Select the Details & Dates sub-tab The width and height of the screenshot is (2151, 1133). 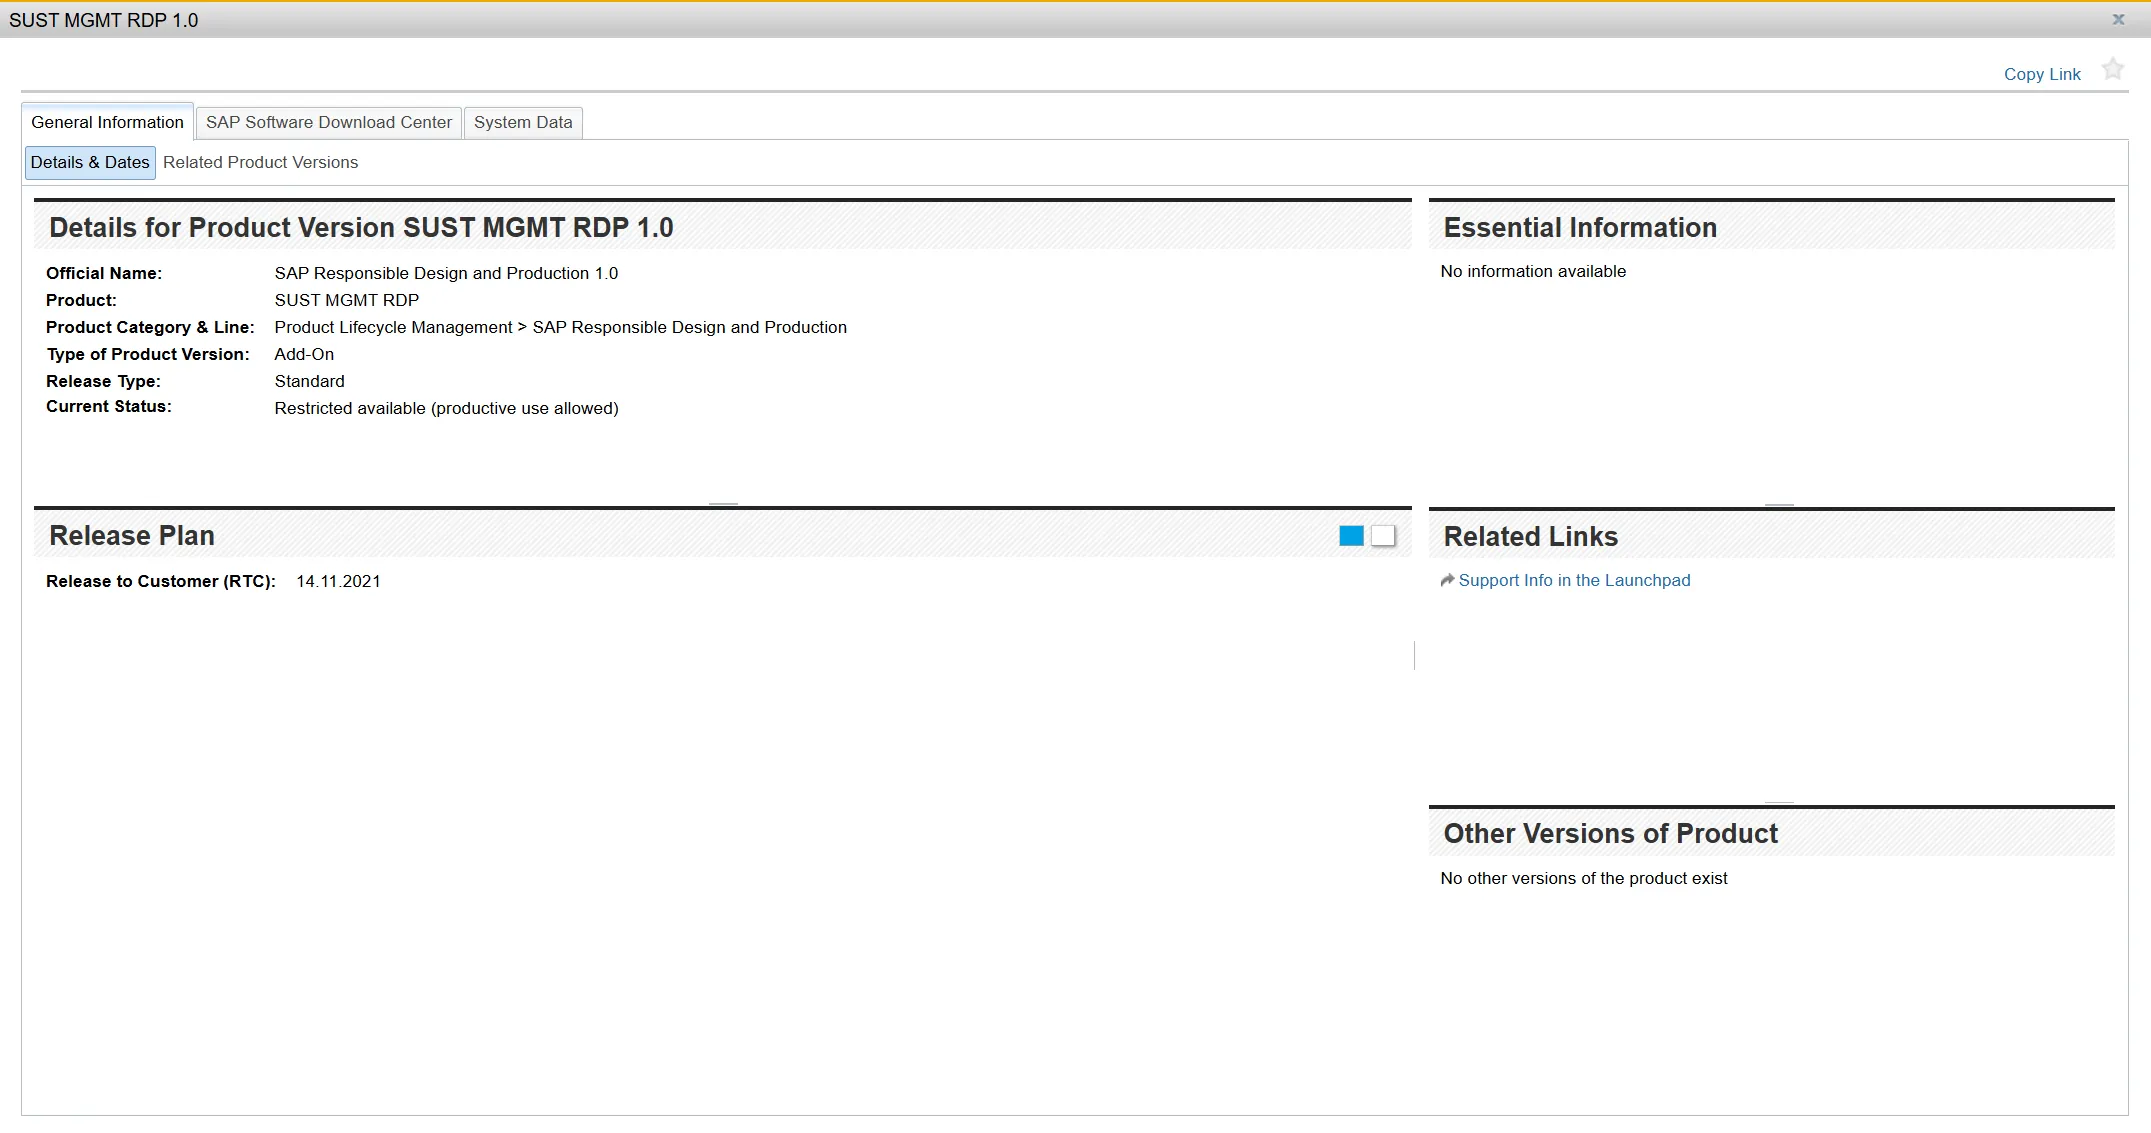(x=90, y=163)
